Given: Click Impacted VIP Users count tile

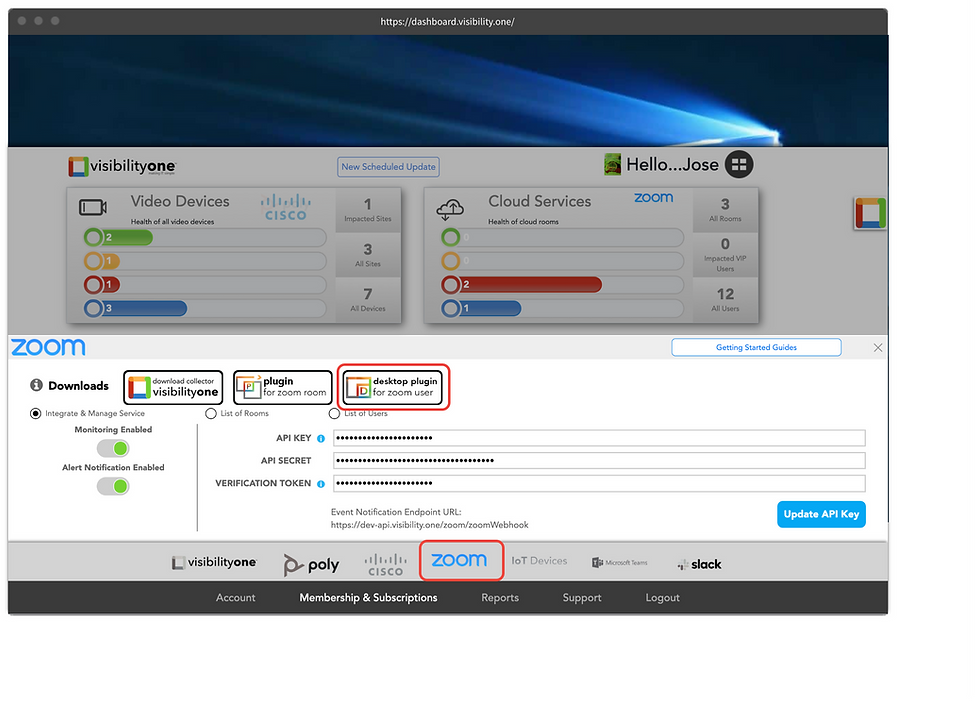Looking at the screenshot, I should point(725,255).
